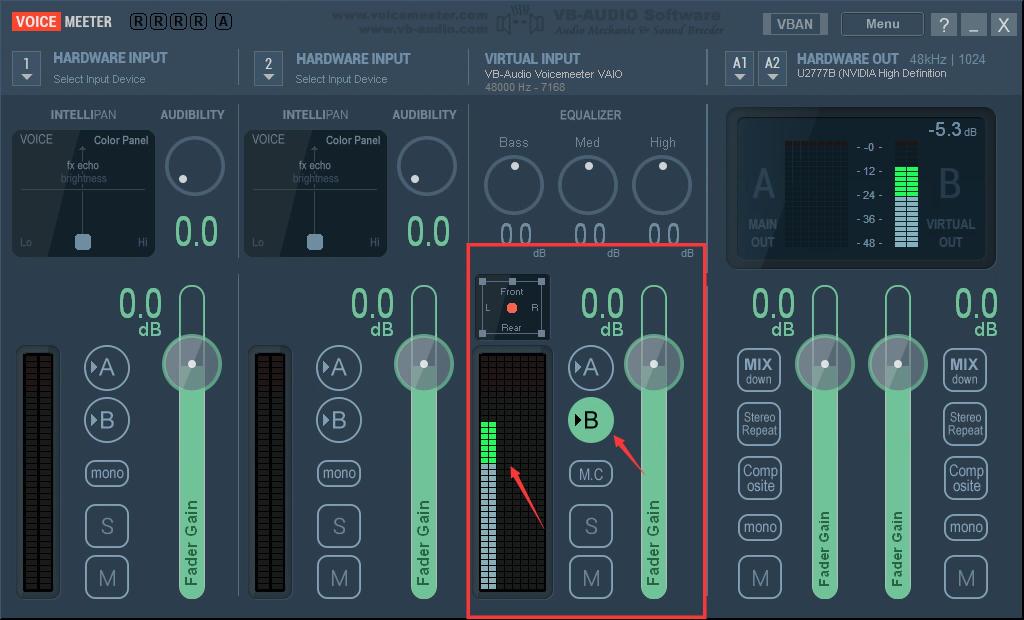Click the Hardware Input 2 fader gain knob
1024x620 pixels.
tap(424, 364)
